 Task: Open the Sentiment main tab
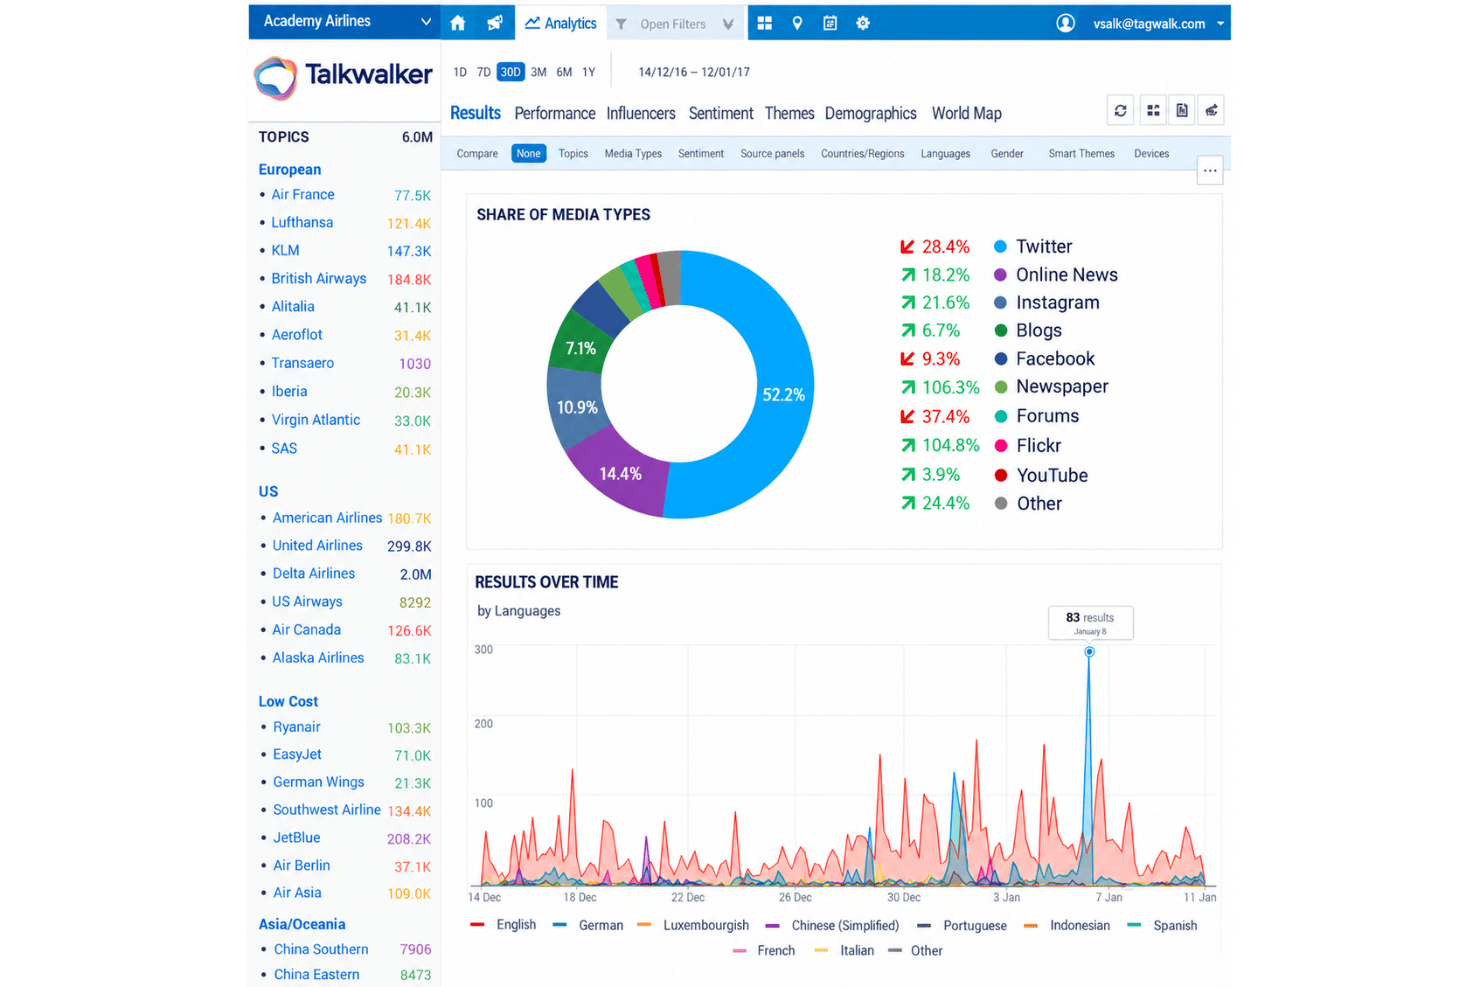click(721, 113)
